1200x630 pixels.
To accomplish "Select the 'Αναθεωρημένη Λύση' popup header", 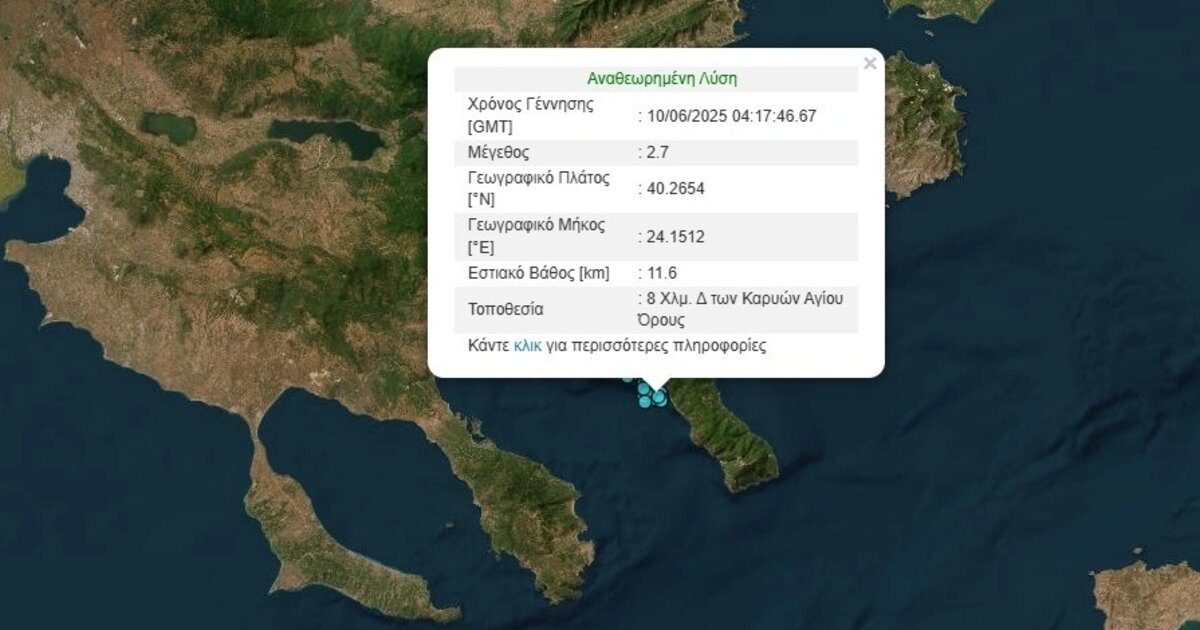I will 662,79.
